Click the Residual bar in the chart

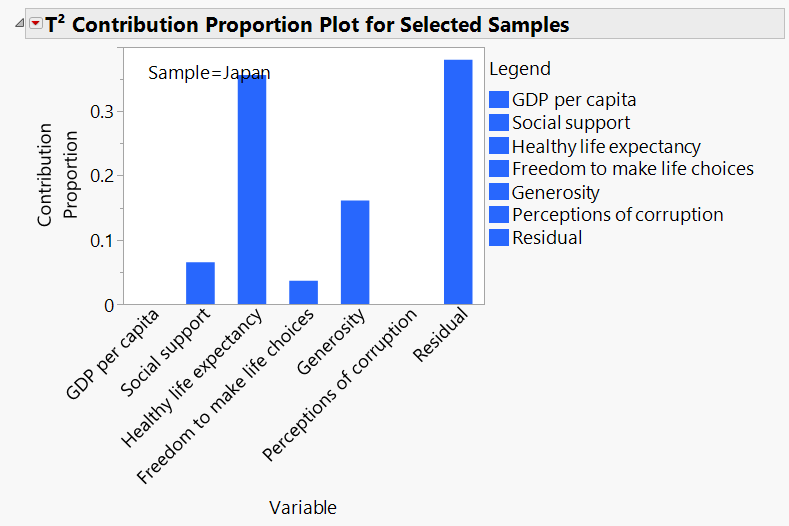(x=458, y=182)
